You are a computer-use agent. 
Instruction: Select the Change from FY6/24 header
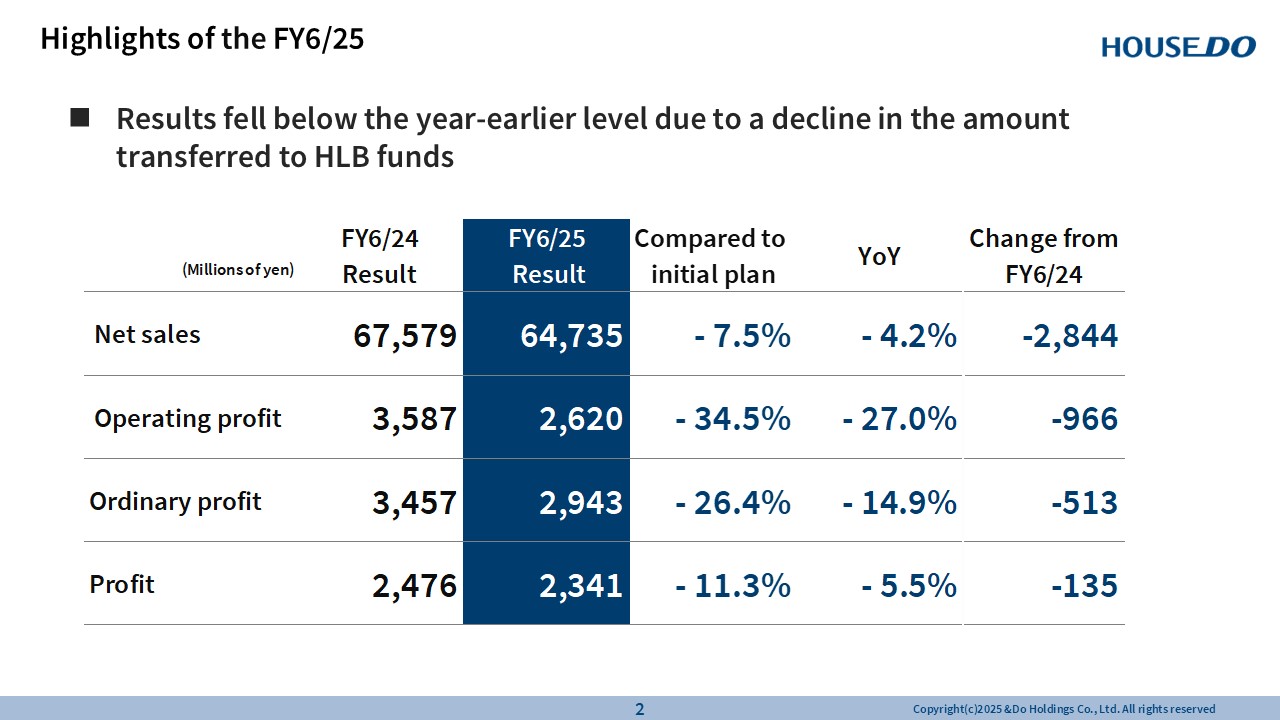click(1043, 256)
